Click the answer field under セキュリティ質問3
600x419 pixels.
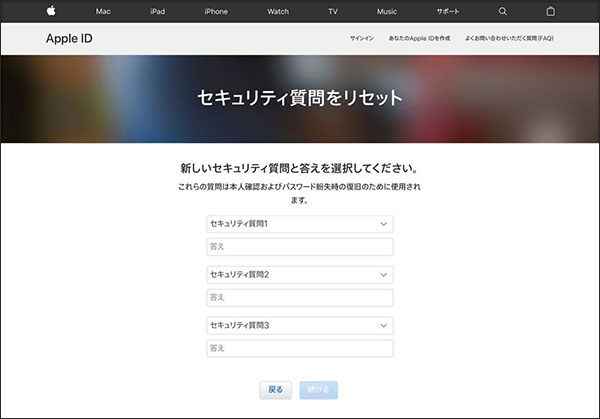[x=300, y=349]
